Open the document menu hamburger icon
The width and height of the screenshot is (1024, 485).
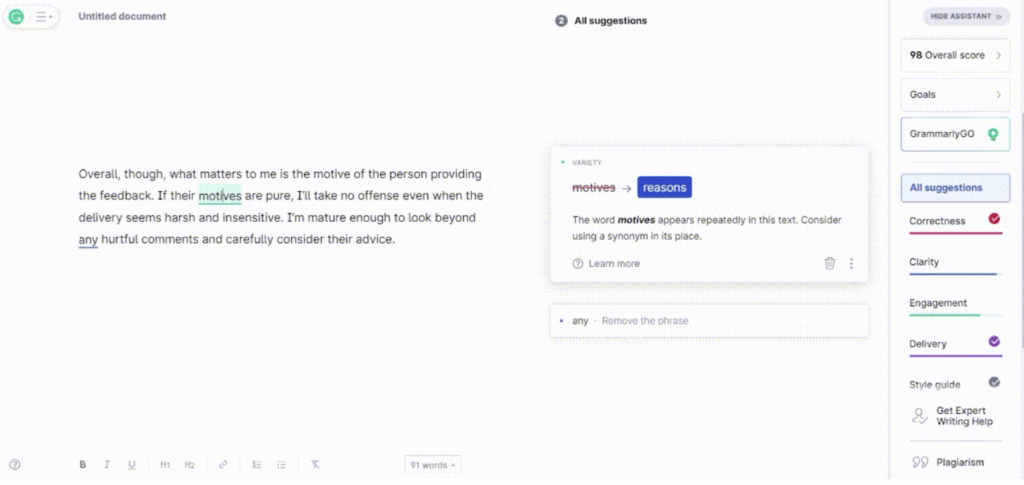tap(44, 17)
